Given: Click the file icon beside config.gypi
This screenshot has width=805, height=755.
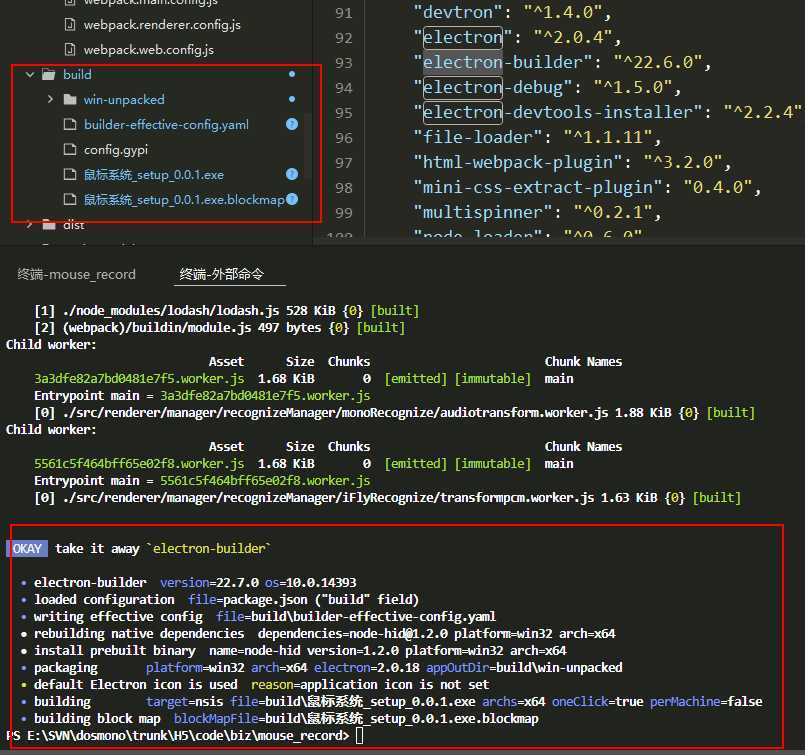Looking at the screenshot, I should 70,149.
